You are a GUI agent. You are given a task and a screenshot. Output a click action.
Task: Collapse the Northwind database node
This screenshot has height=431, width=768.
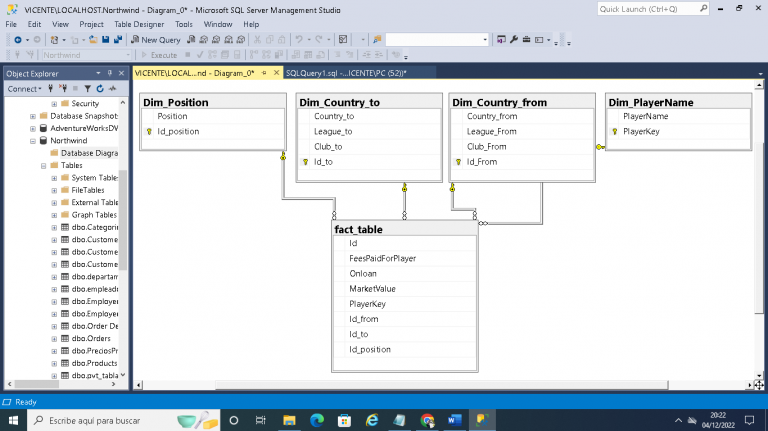[32, 141]
